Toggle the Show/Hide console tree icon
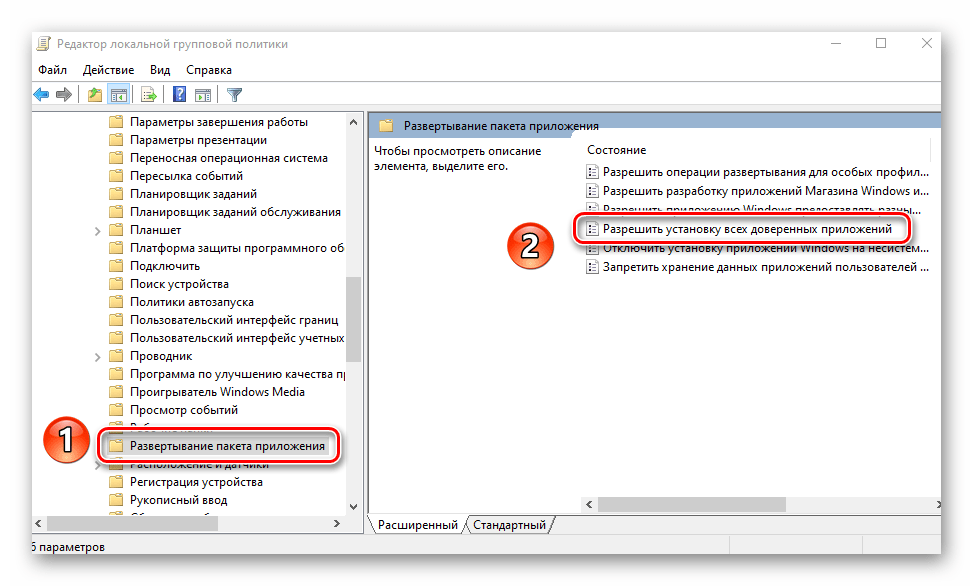973x586 pixels. coord(118,95)
